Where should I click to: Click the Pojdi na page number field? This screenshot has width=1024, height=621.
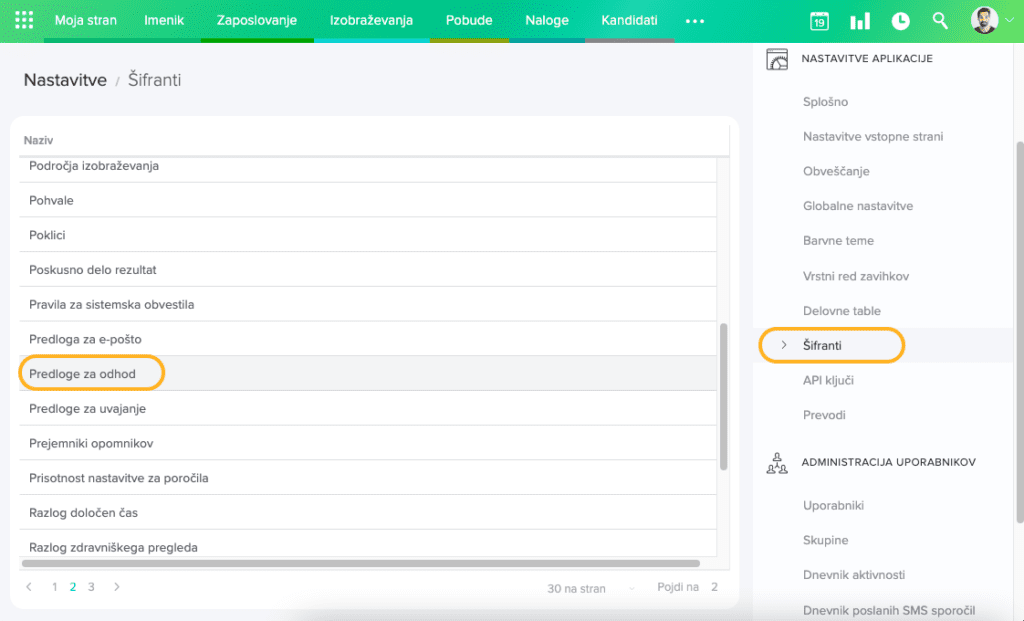click(715, 587)
